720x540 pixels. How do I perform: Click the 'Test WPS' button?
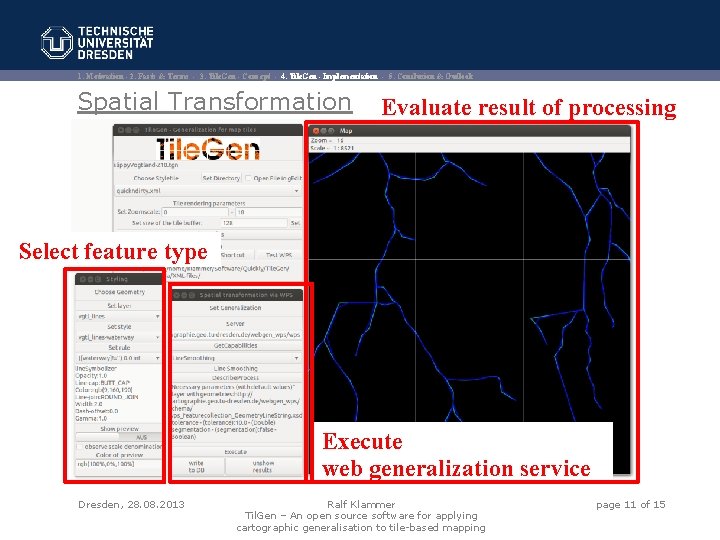279,254
